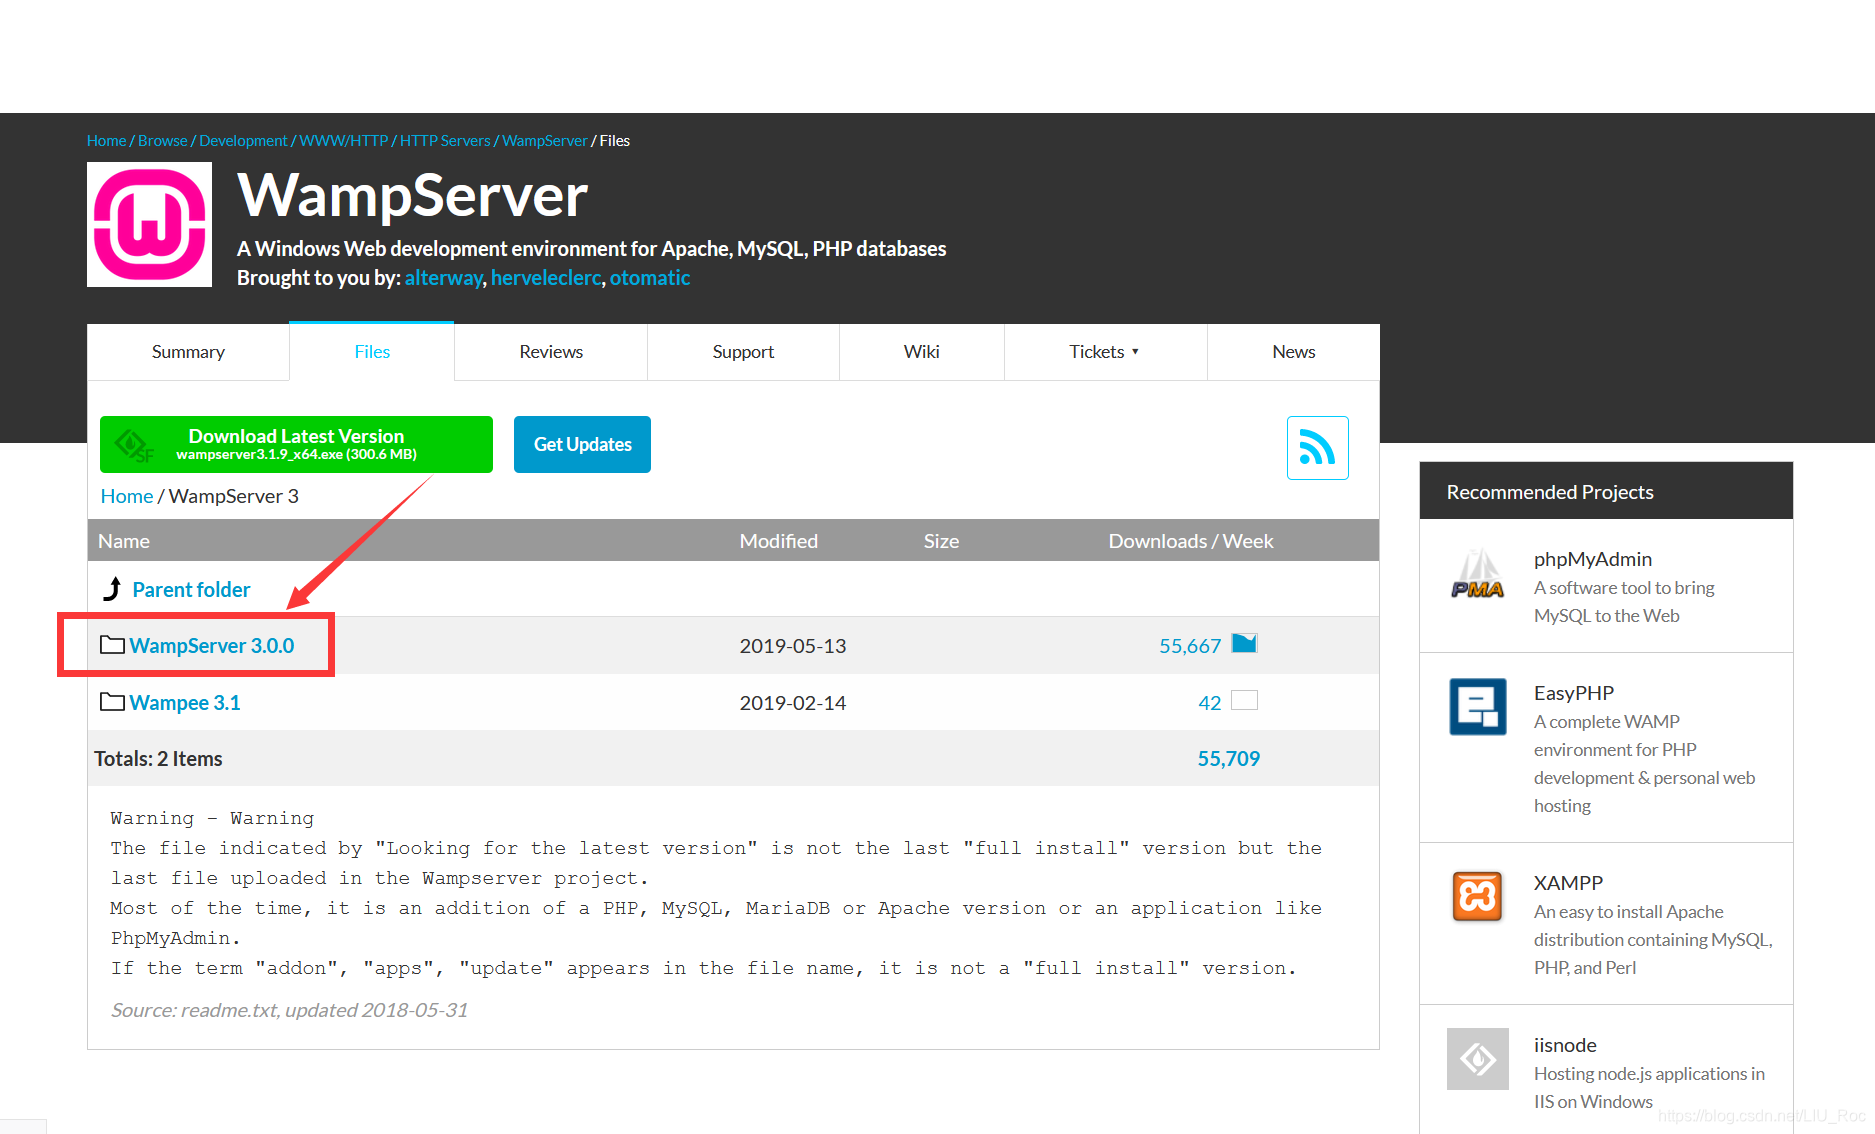1875x1134 pixels.
Task: Click the 2019-05-13 modified date
Action: (793, 646)
